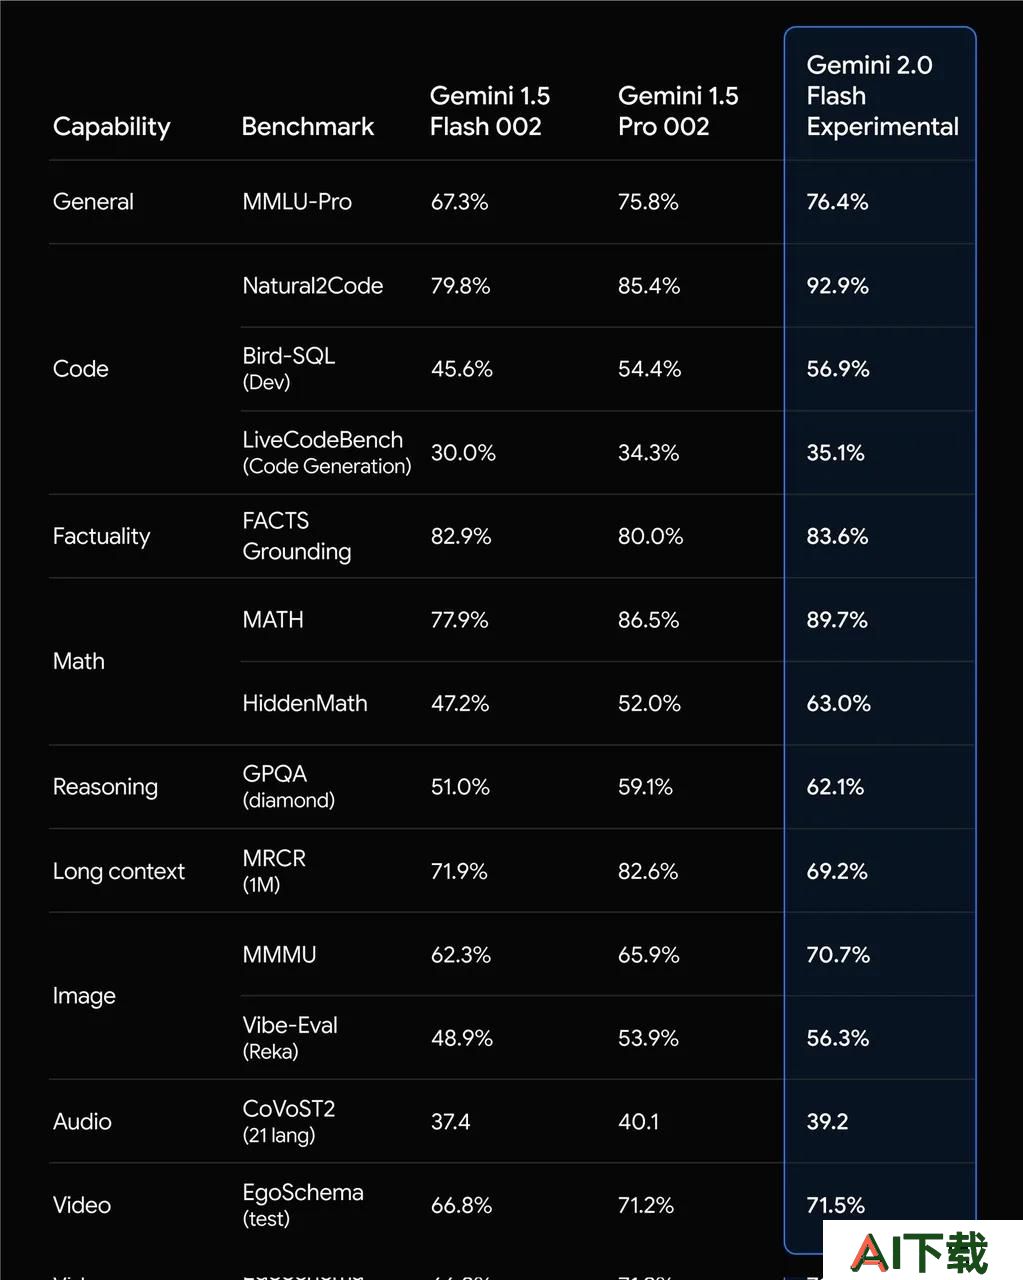Click the Vibe-Eval (Reka) benchmark label
This screenshot has height=1280, width=1023.
coord(290,1037)
